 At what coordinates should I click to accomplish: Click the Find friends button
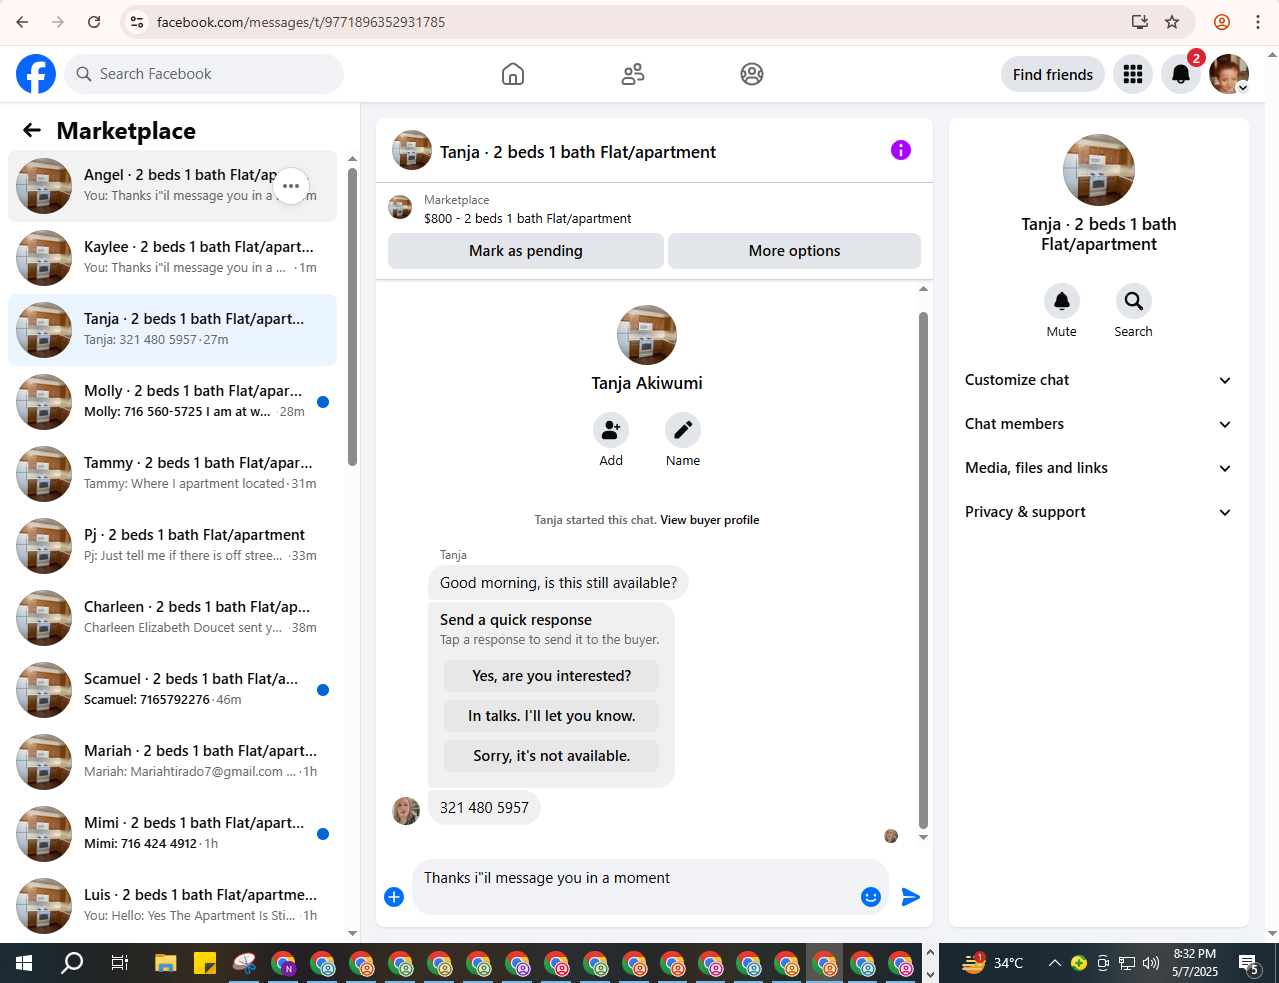tap(1053, 74)
